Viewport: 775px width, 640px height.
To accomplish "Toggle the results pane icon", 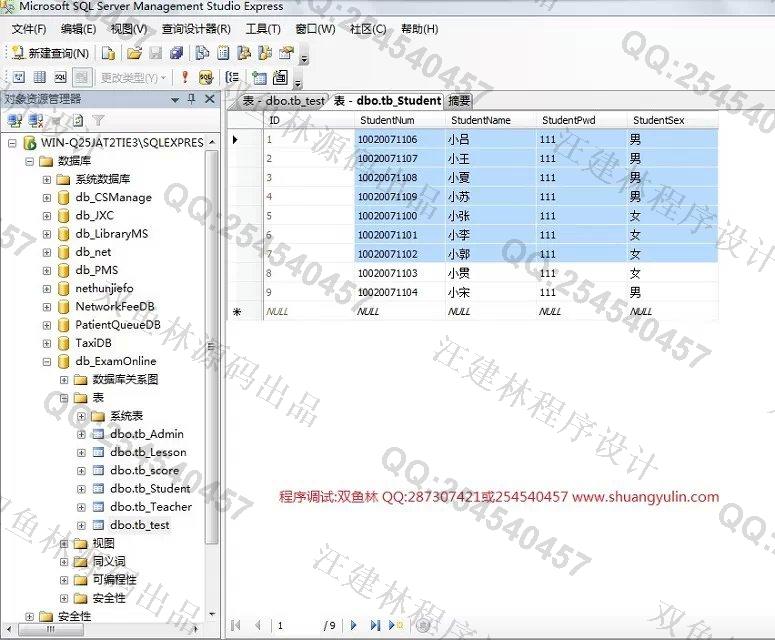I will click(x=82, y=77).
